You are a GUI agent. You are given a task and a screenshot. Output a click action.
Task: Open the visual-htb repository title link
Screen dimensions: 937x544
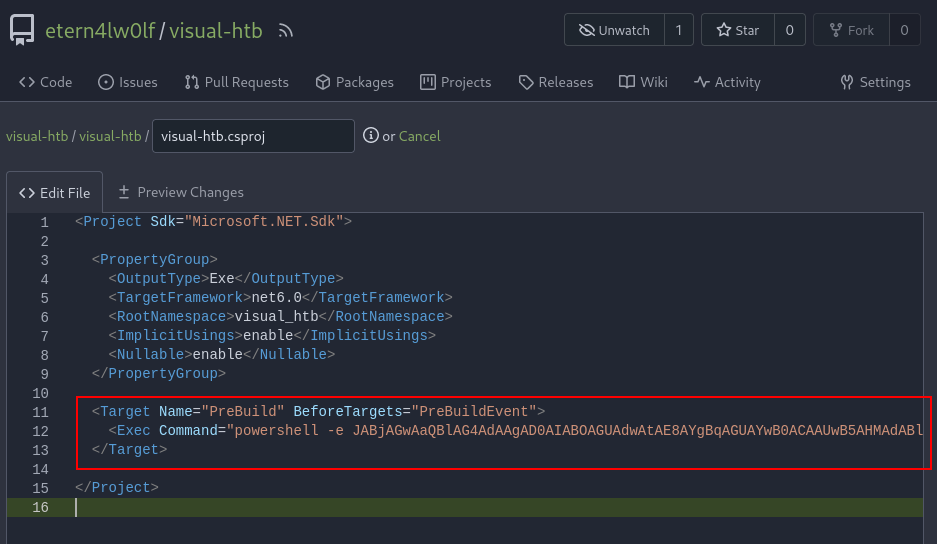[216, 30]
